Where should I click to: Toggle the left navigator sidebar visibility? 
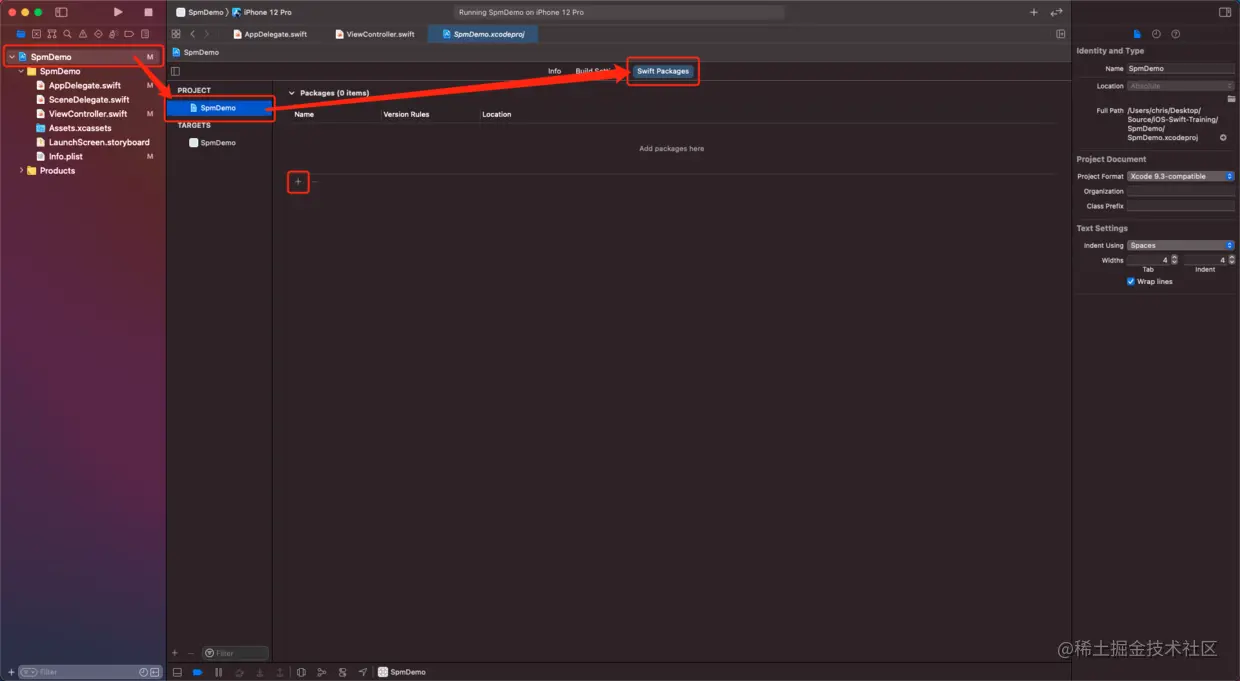(x=61, y=12)
